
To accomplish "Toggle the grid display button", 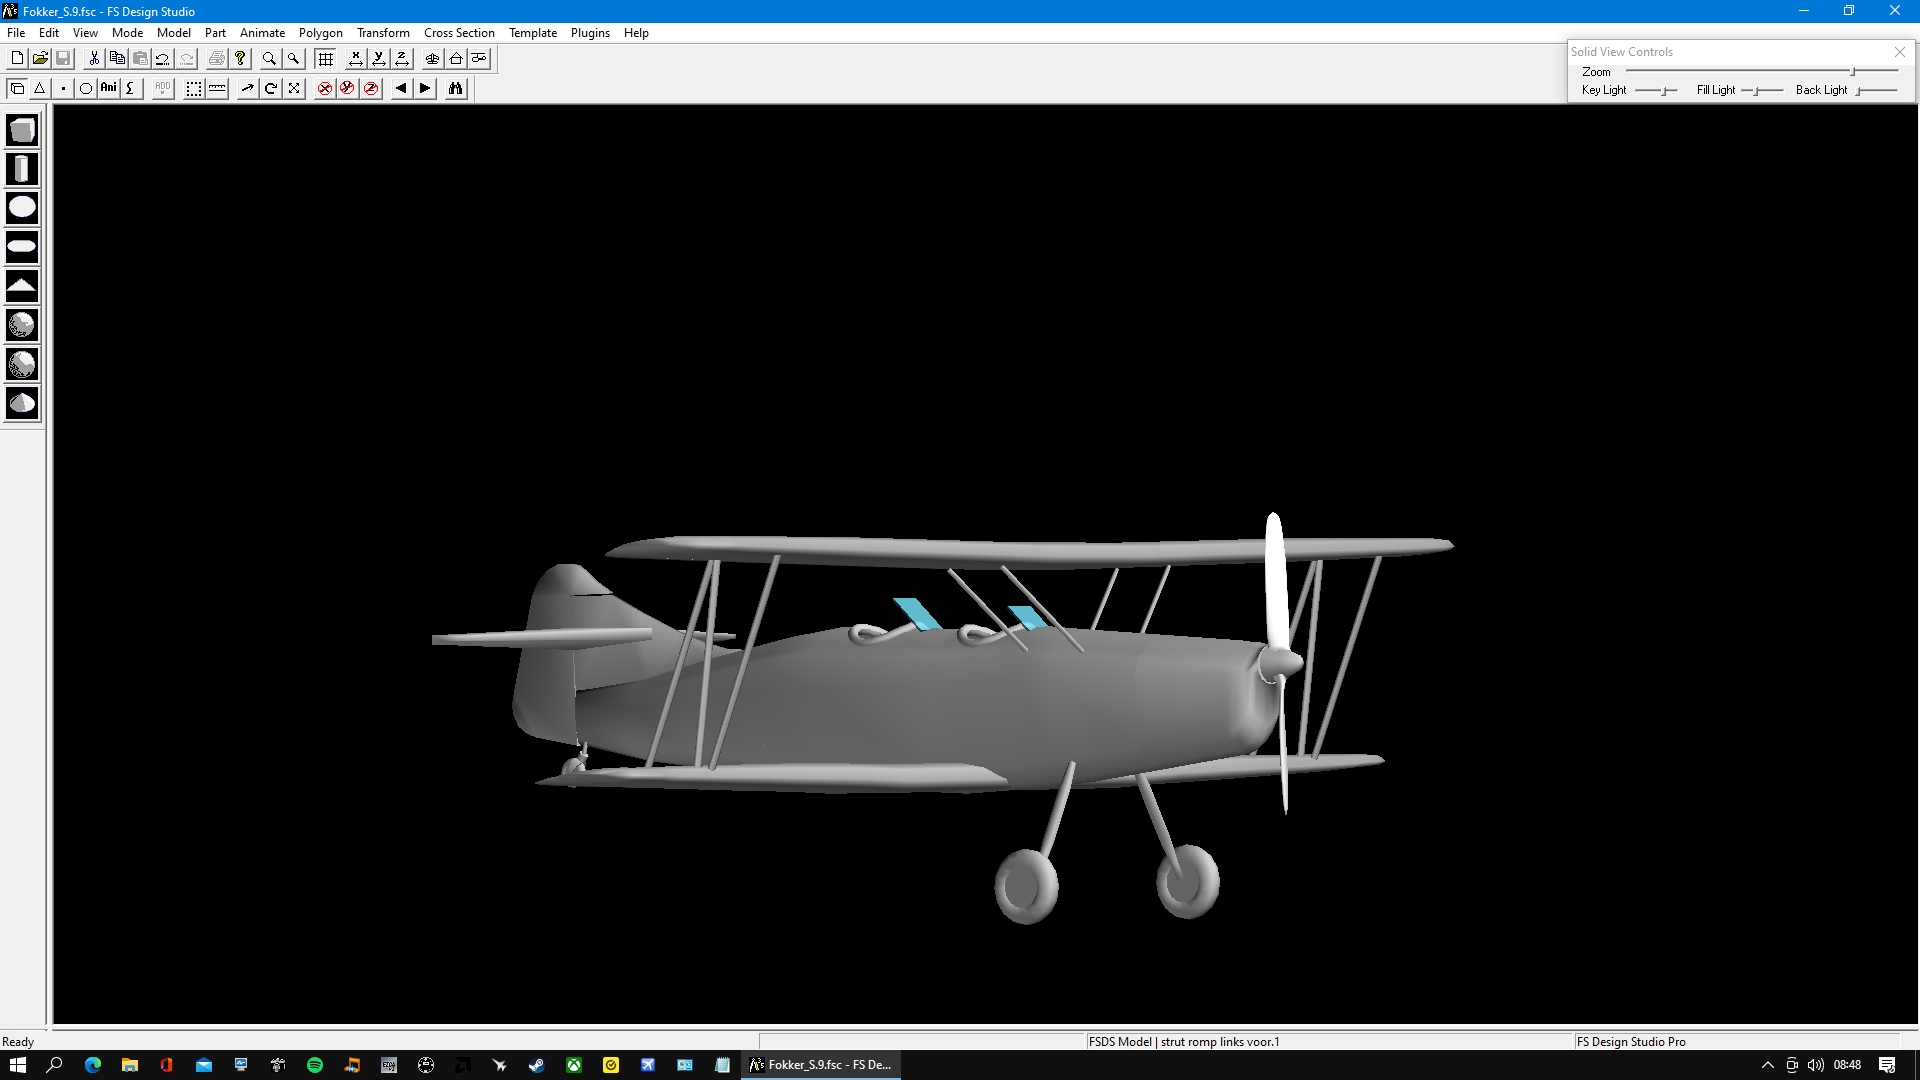I will pos(325,59).
